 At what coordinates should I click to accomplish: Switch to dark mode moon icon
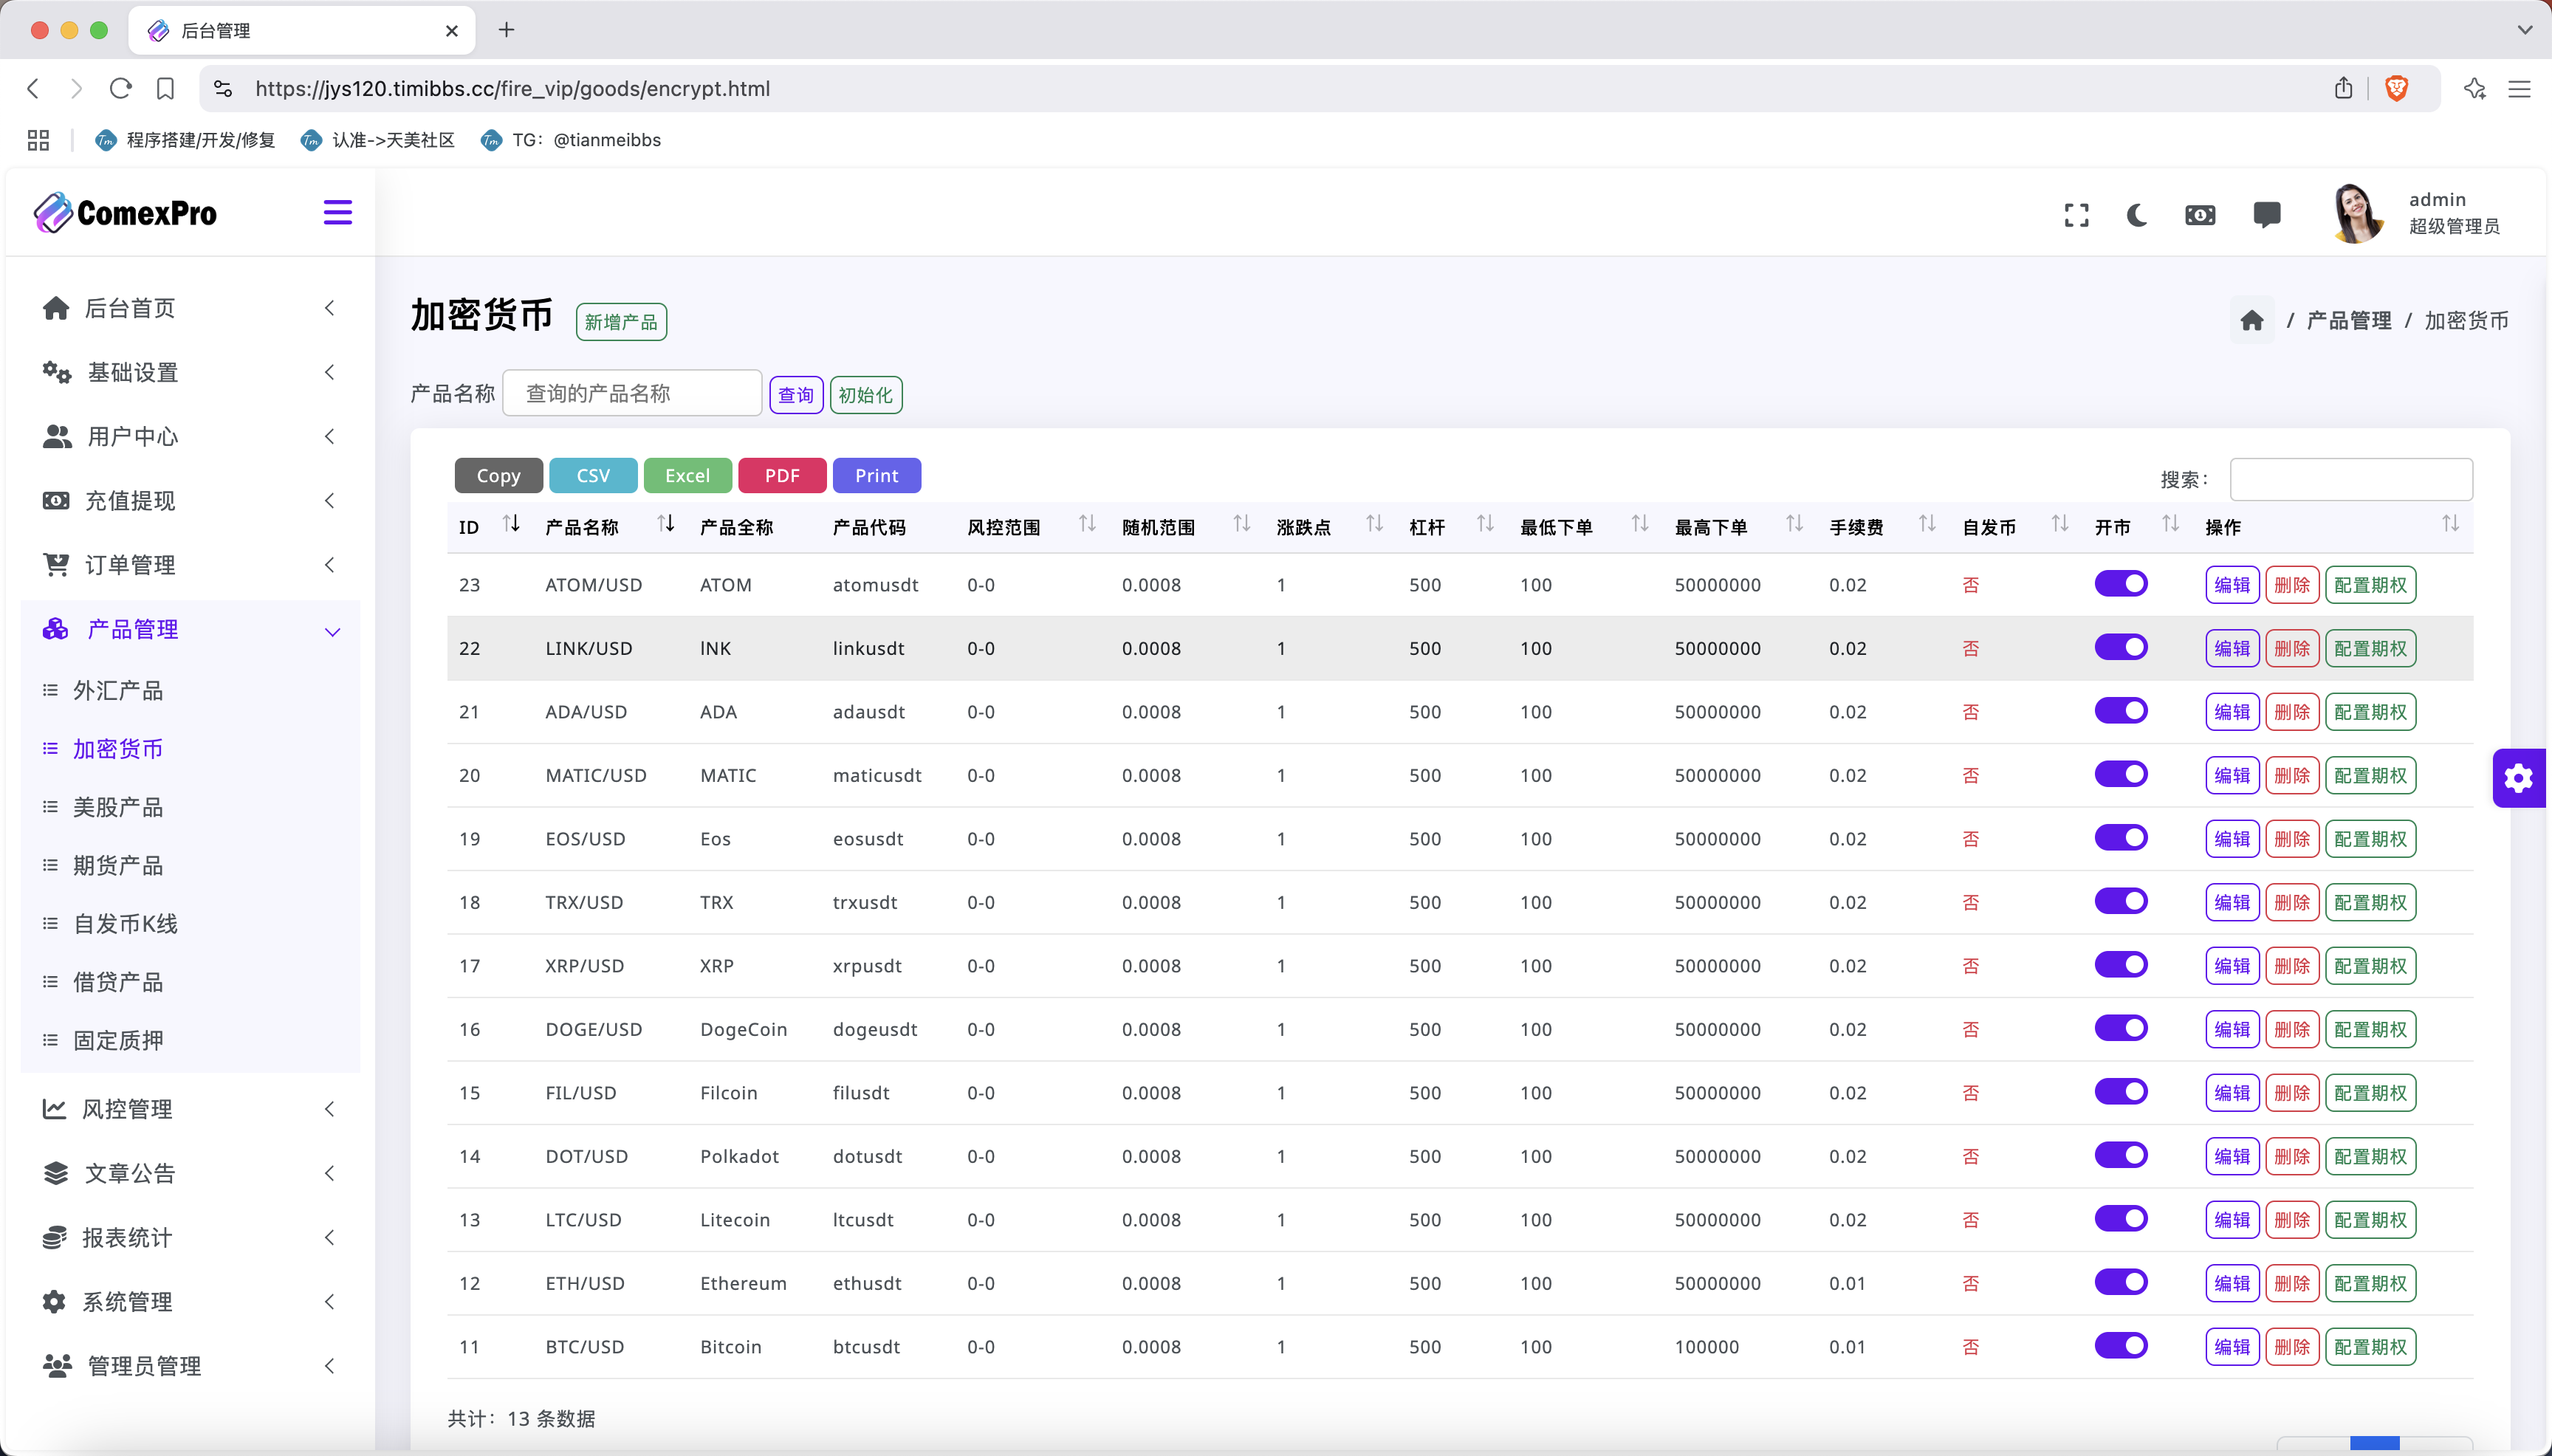[2137, 215]
